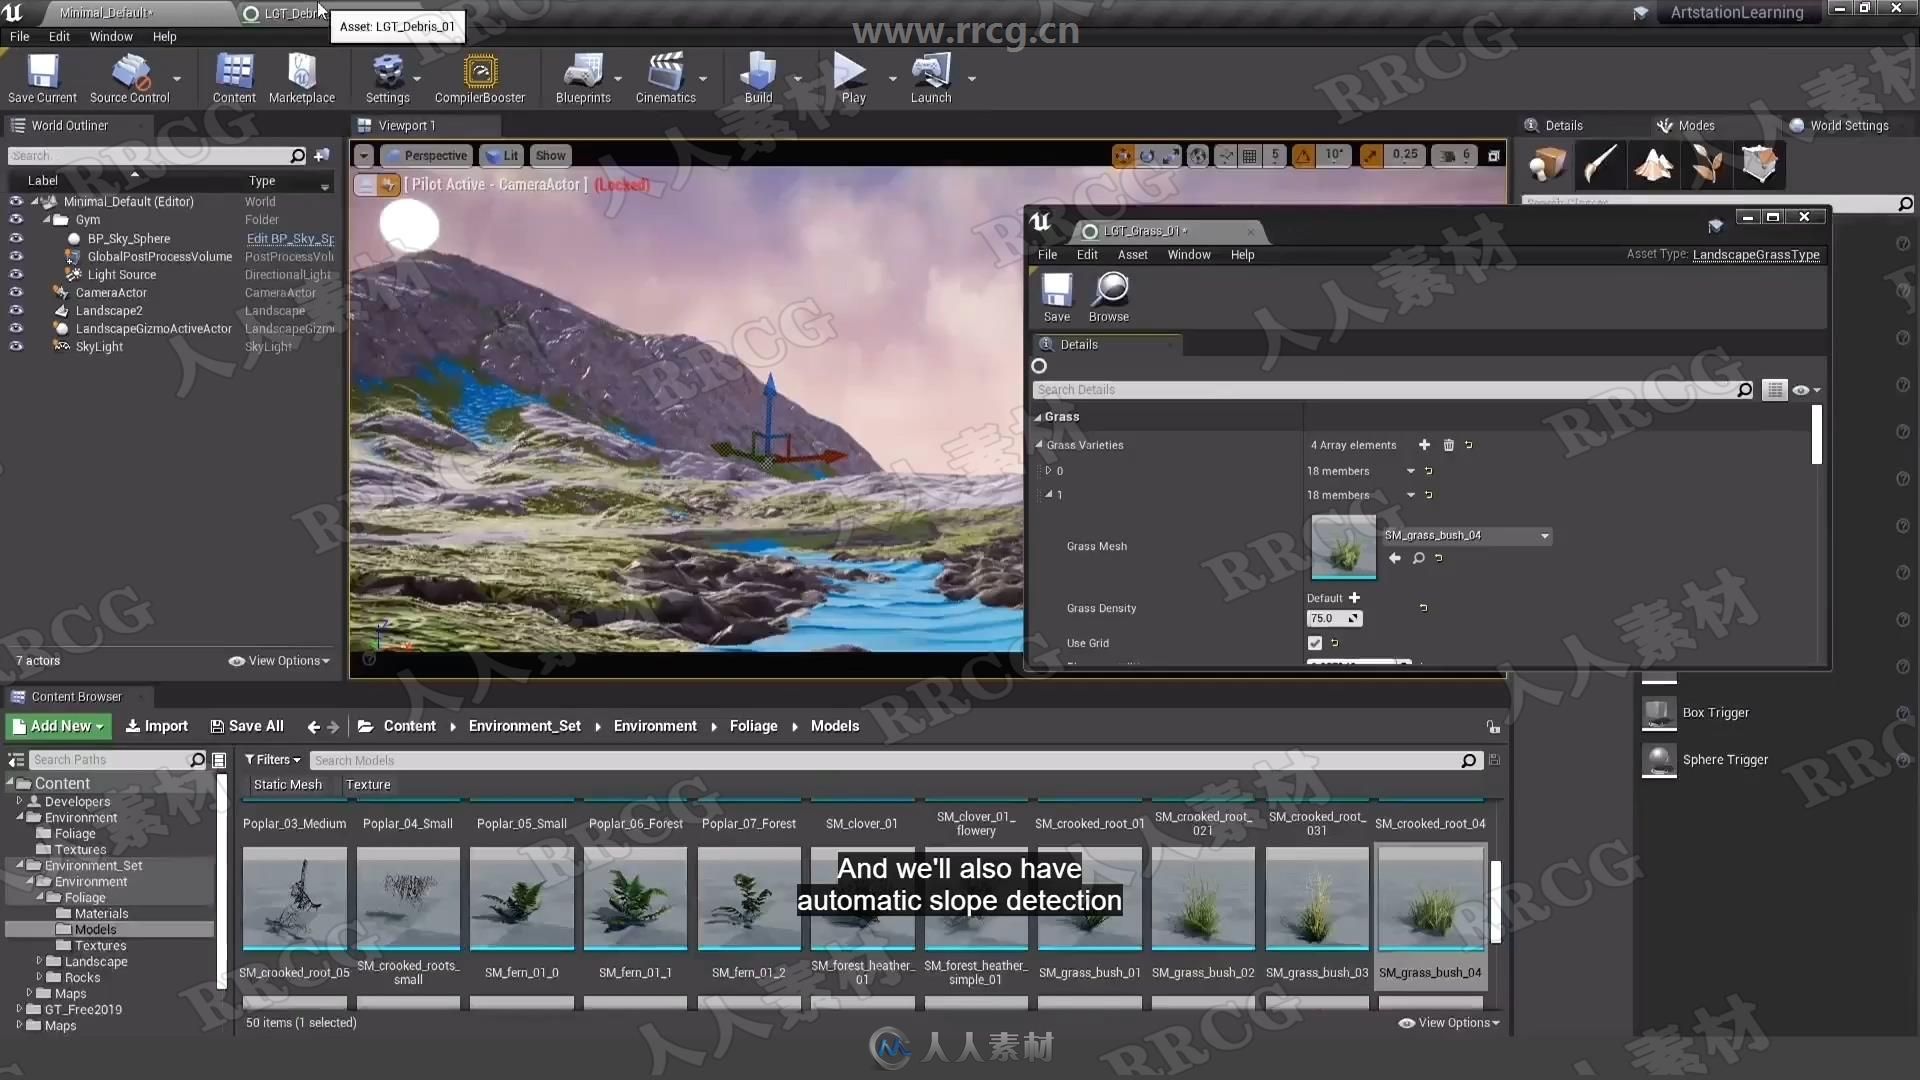Screen dimensions: 1920x1080
Task: Click the Blueprints toolbar icon
Action: point(582,79)
